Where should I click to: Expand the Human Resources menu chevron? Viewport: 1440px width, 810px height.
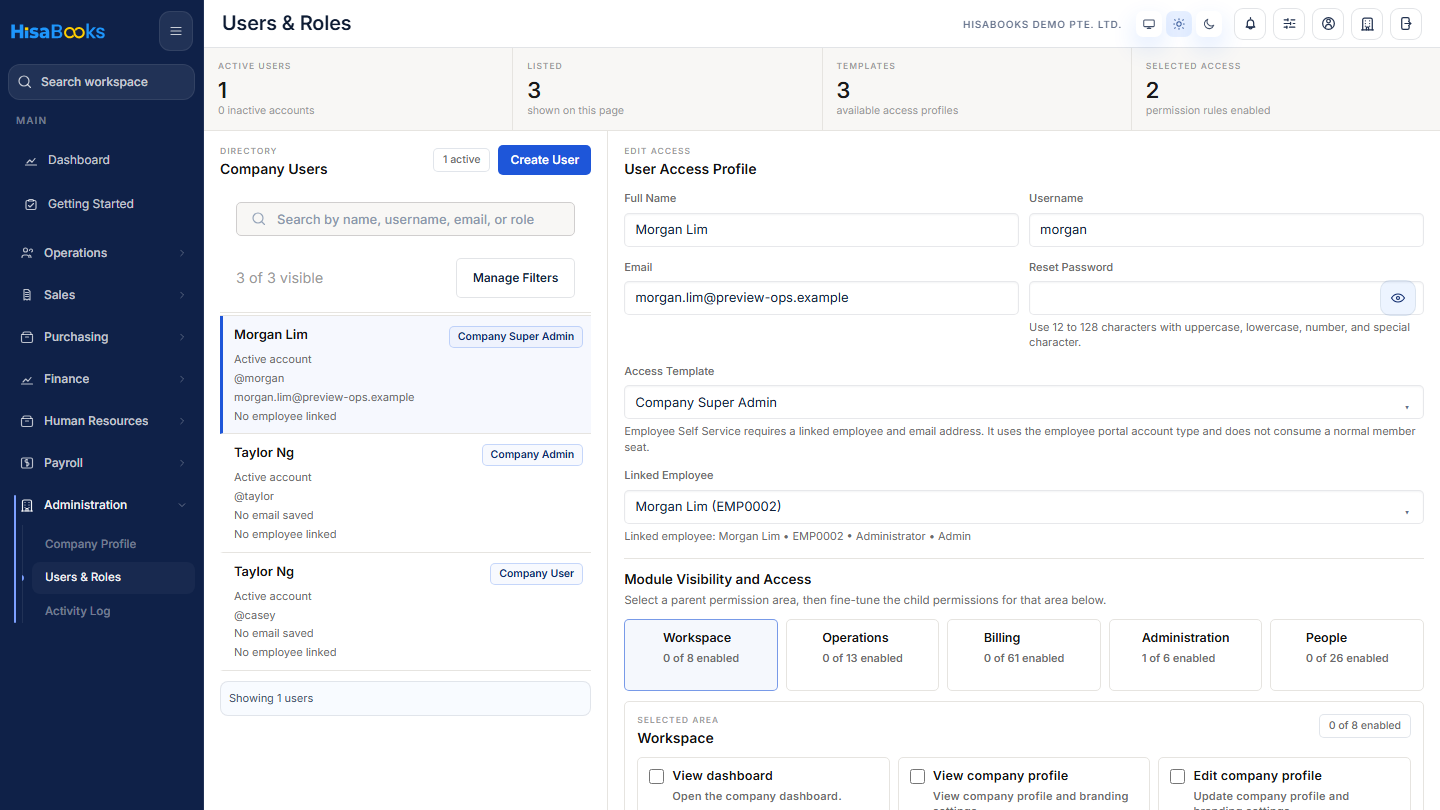182,421
